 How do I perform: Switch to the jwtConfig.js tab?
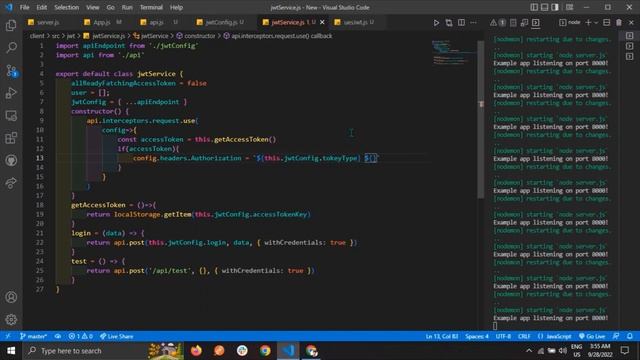pos(222,22)
